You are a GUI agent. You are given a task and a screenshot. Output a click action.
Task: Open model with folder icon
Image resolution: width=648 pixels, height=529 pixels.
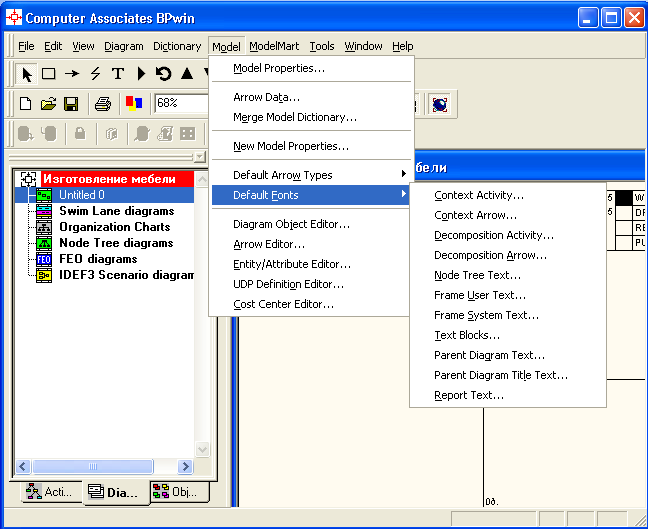click(x=48, y=103)
